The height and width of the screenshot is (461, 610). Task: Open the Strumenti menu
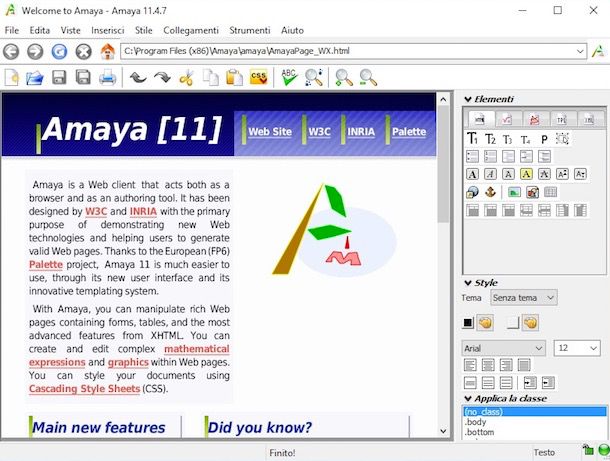coord(250,30)
